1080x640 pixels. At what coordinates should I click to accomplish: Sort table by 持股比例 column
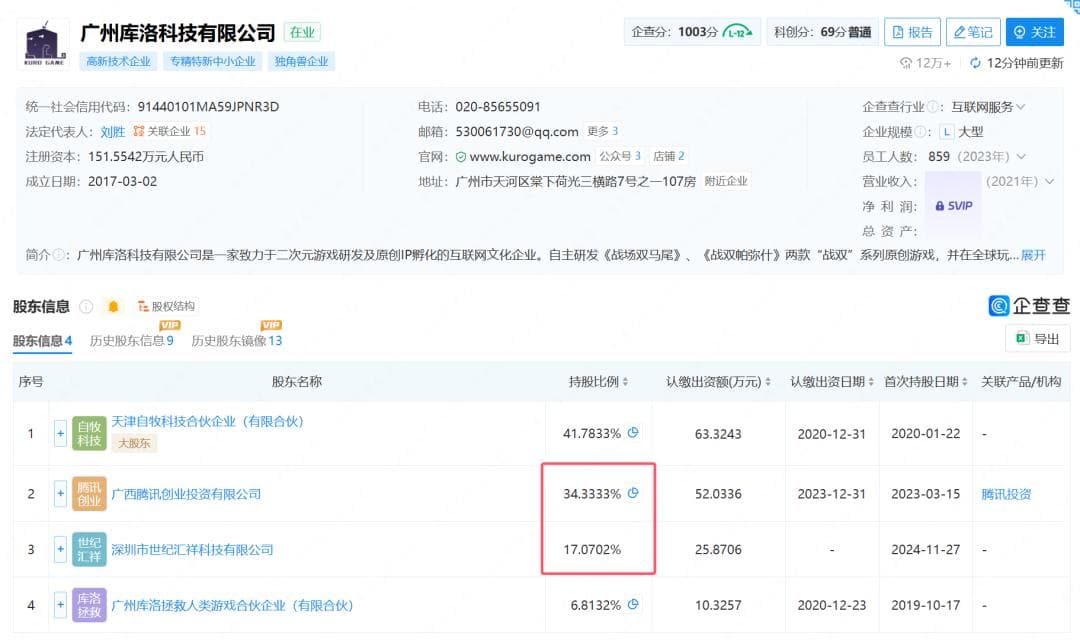click(x=600, y=382)
